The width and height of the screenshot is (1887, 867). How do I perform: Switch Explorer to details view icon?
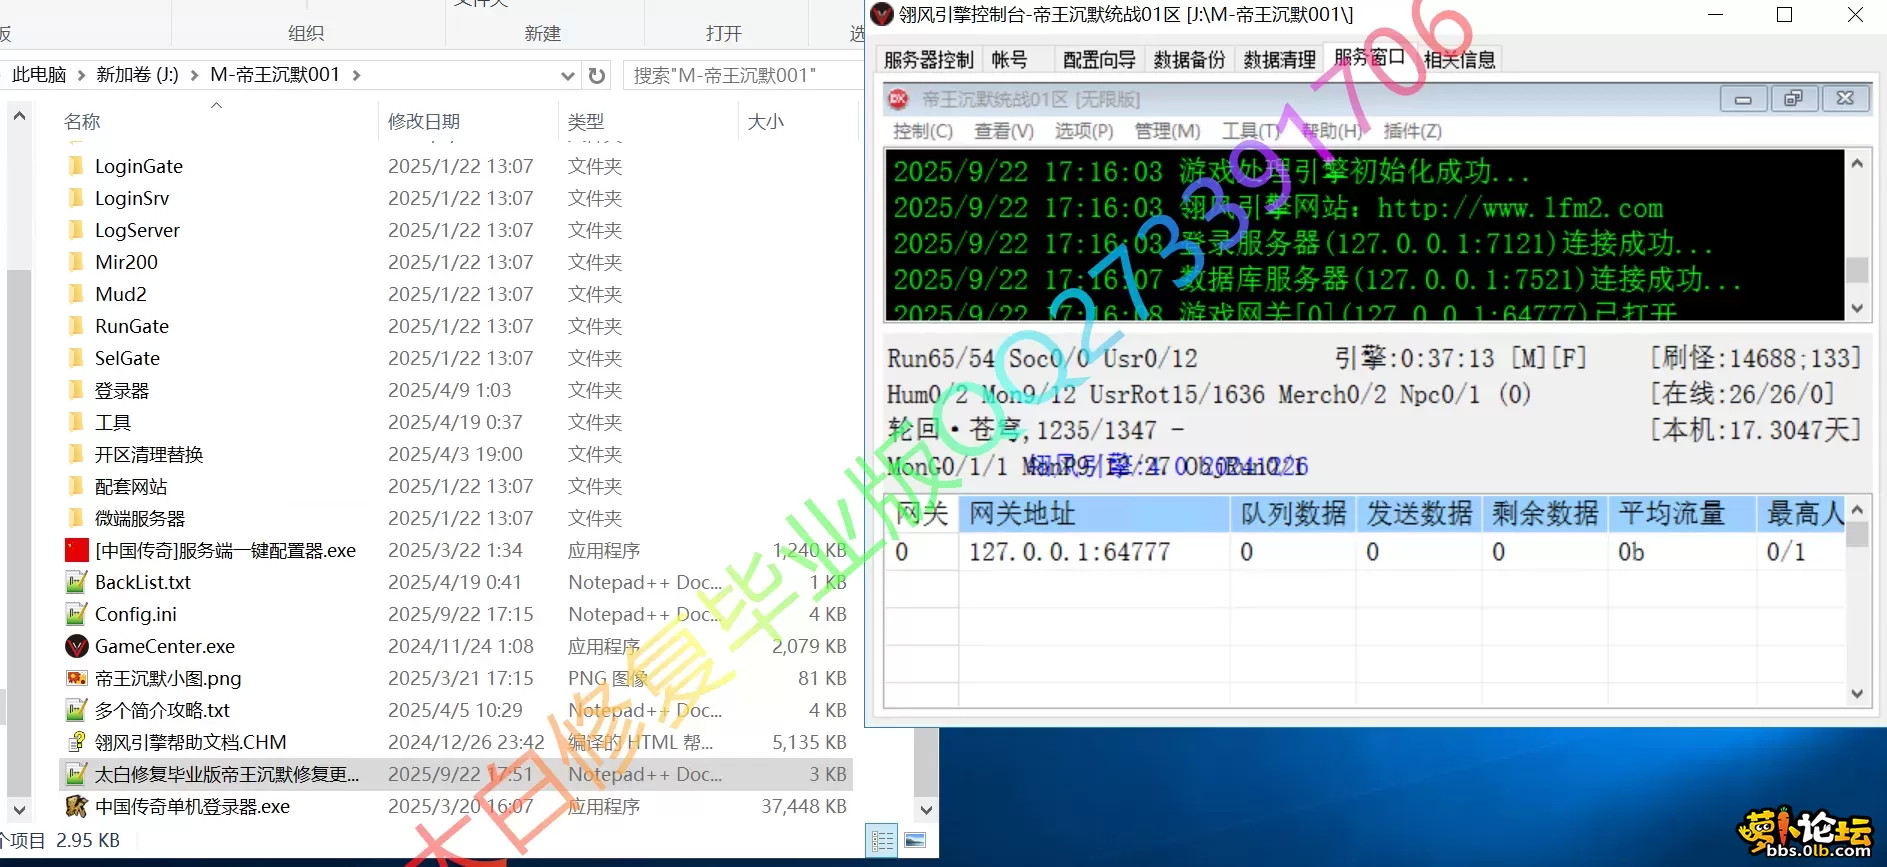click(x=883, y=841)
